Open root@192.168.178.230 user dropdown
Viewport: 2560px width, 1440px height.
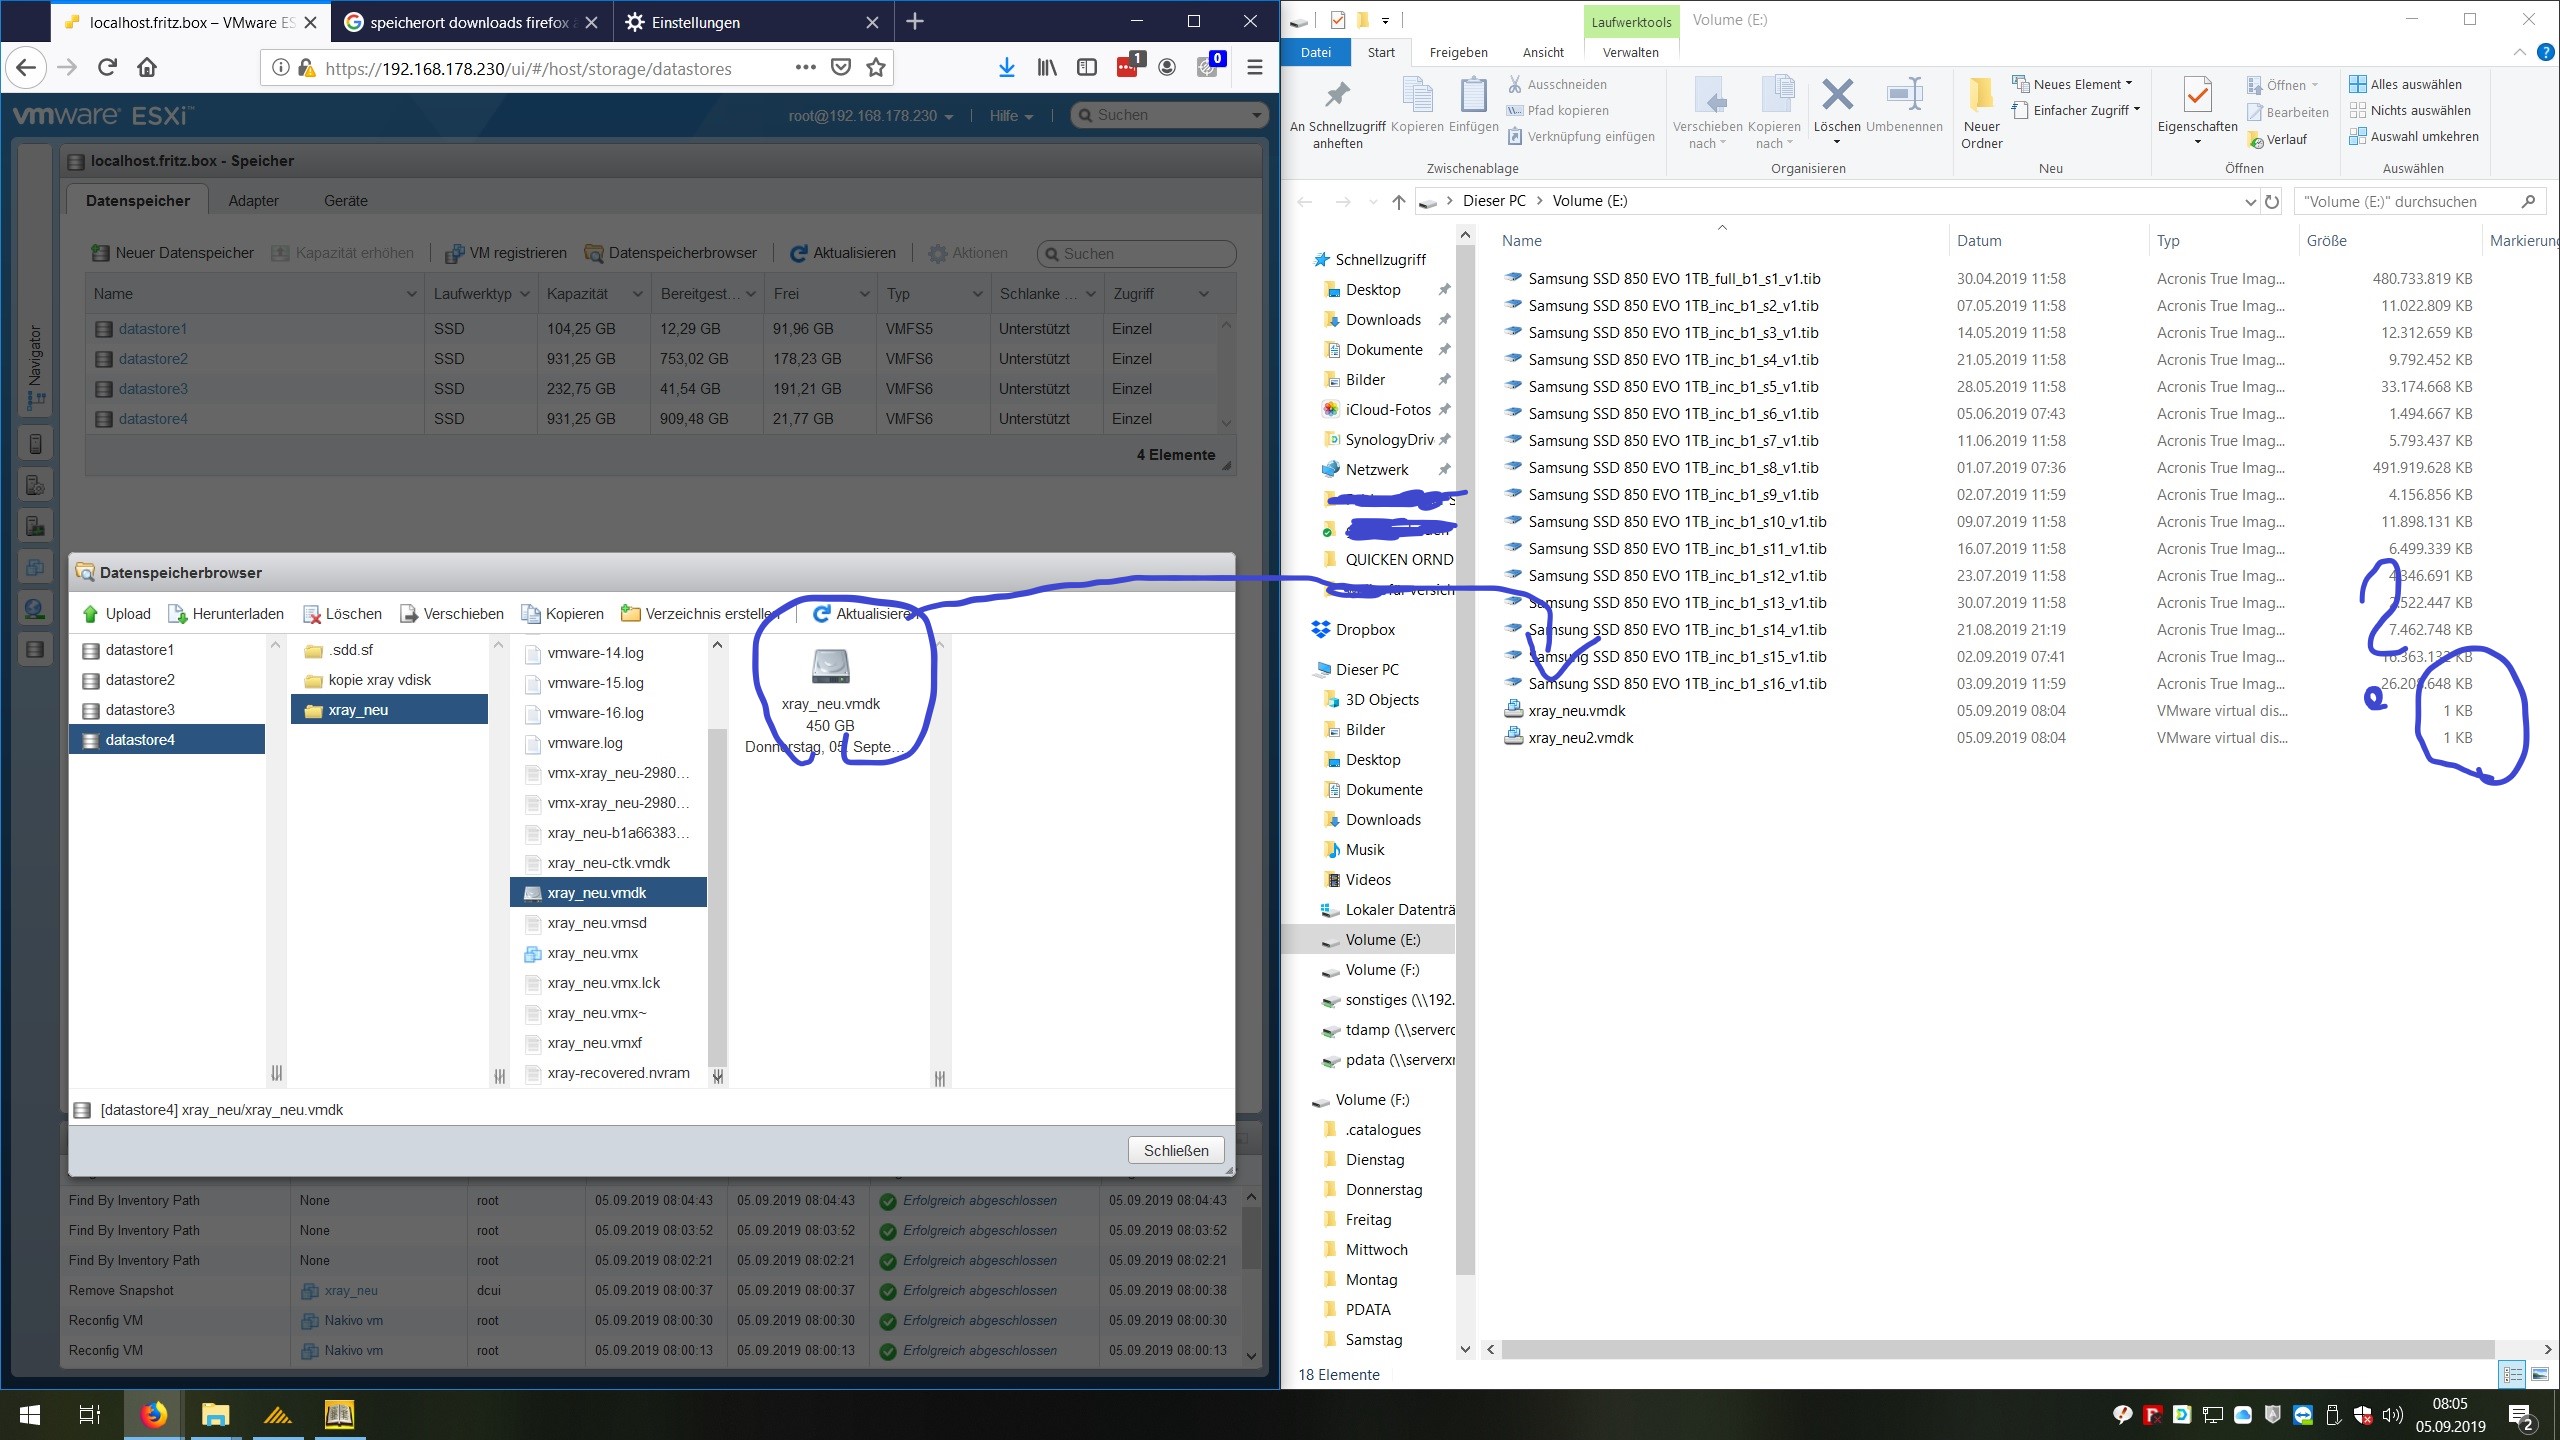click(870, 116)
